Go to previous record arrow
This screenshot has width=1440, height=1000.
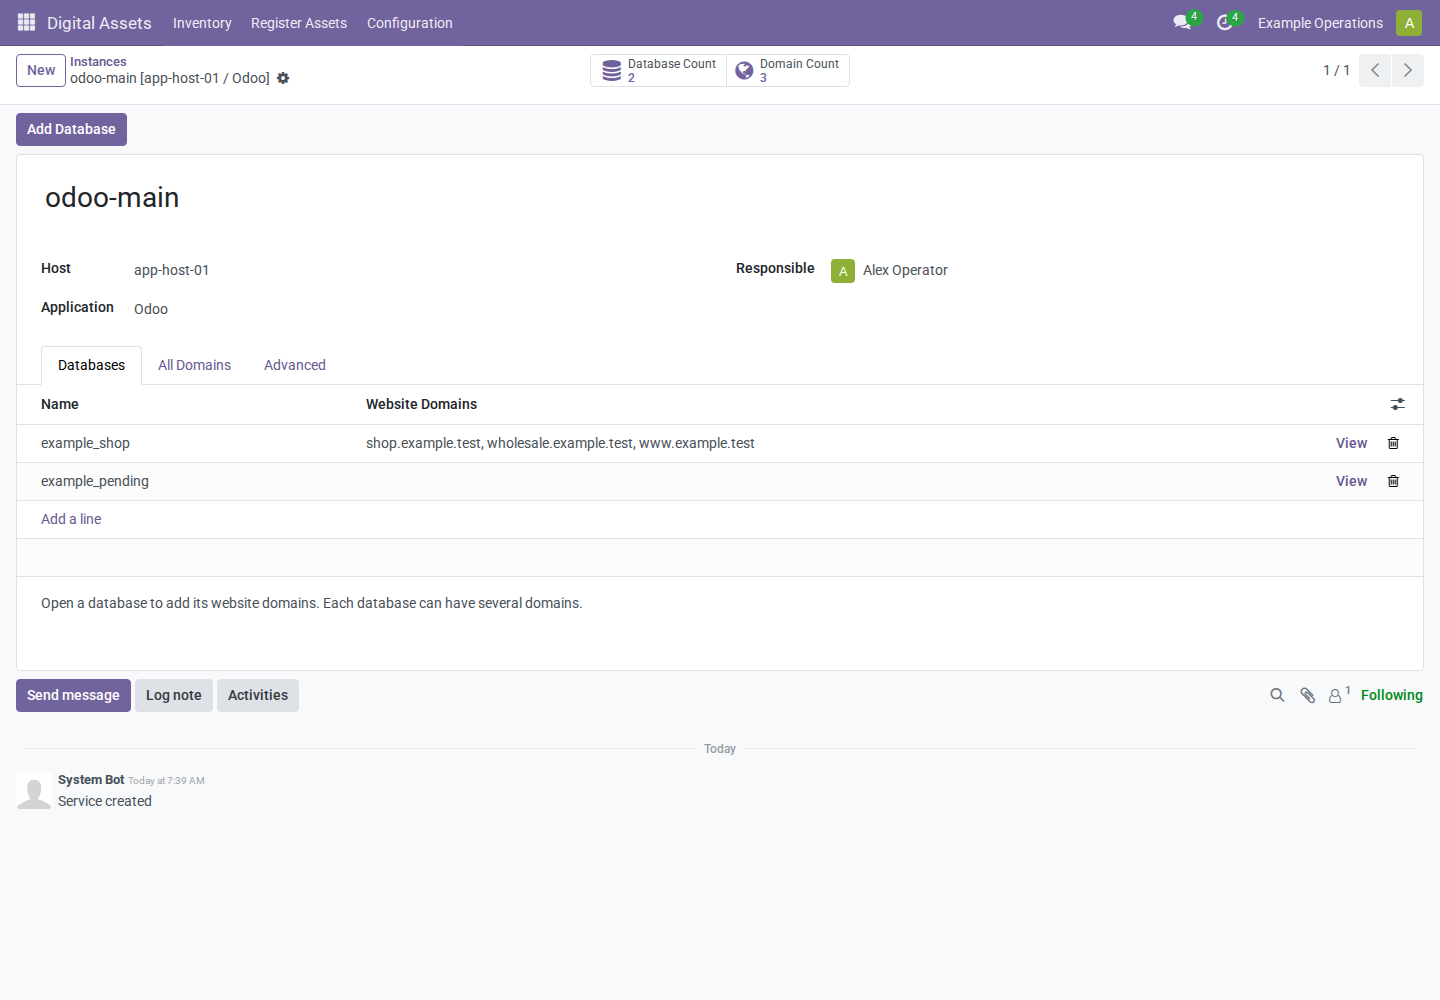point(1375,70)
